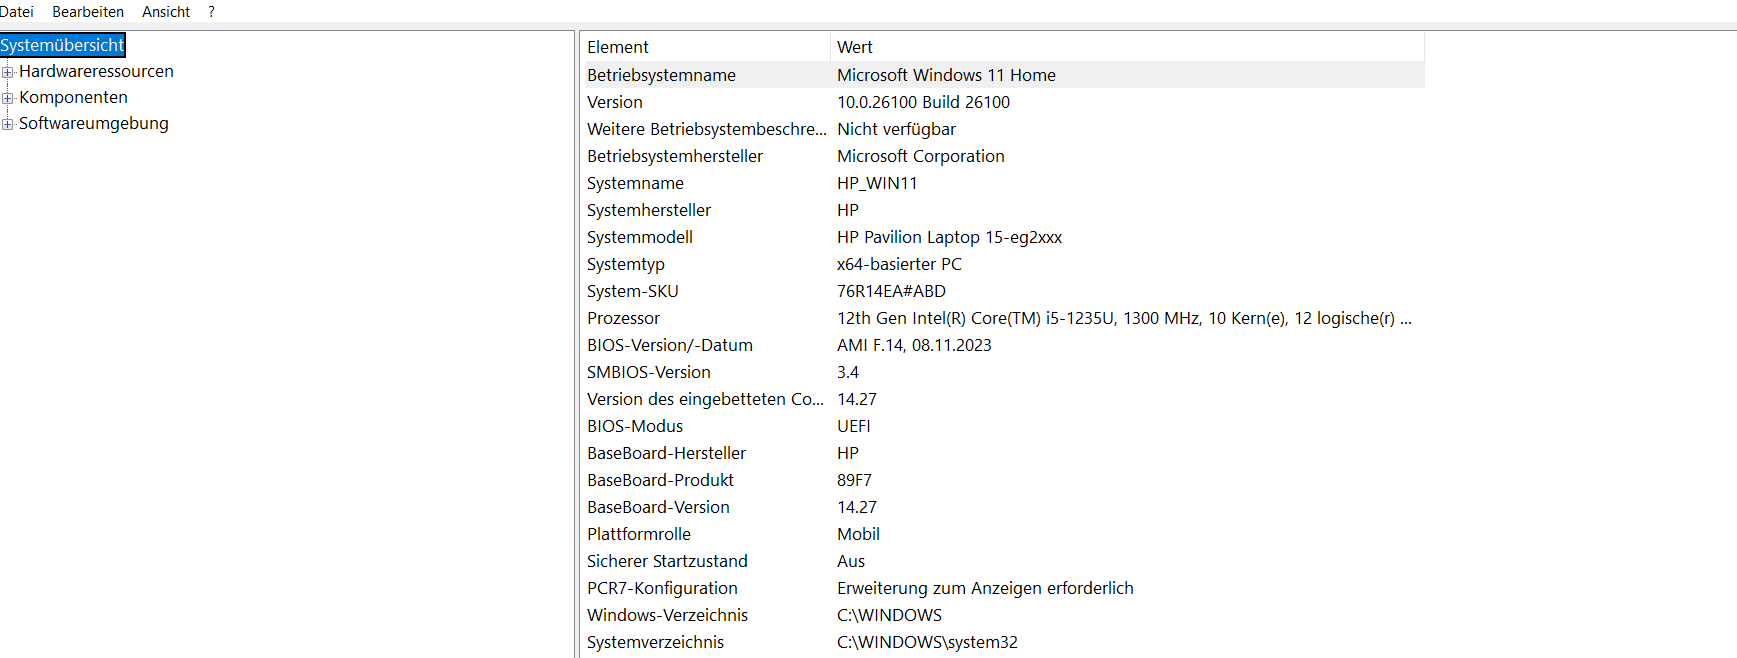Viewport: 1737px width, 658px height.
Task: Select the Version row label
Action: (x=615, y=102)
